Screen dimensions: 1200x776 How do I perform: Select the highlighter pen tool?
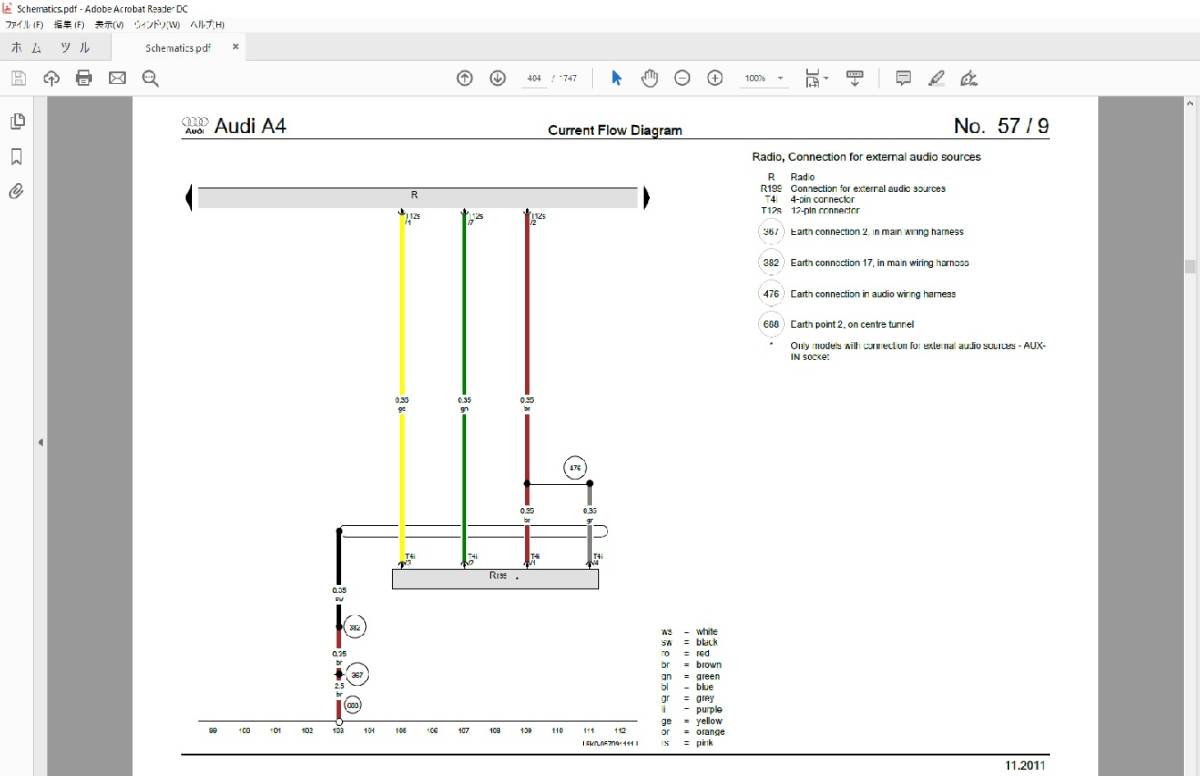click(x=936, y=78)
